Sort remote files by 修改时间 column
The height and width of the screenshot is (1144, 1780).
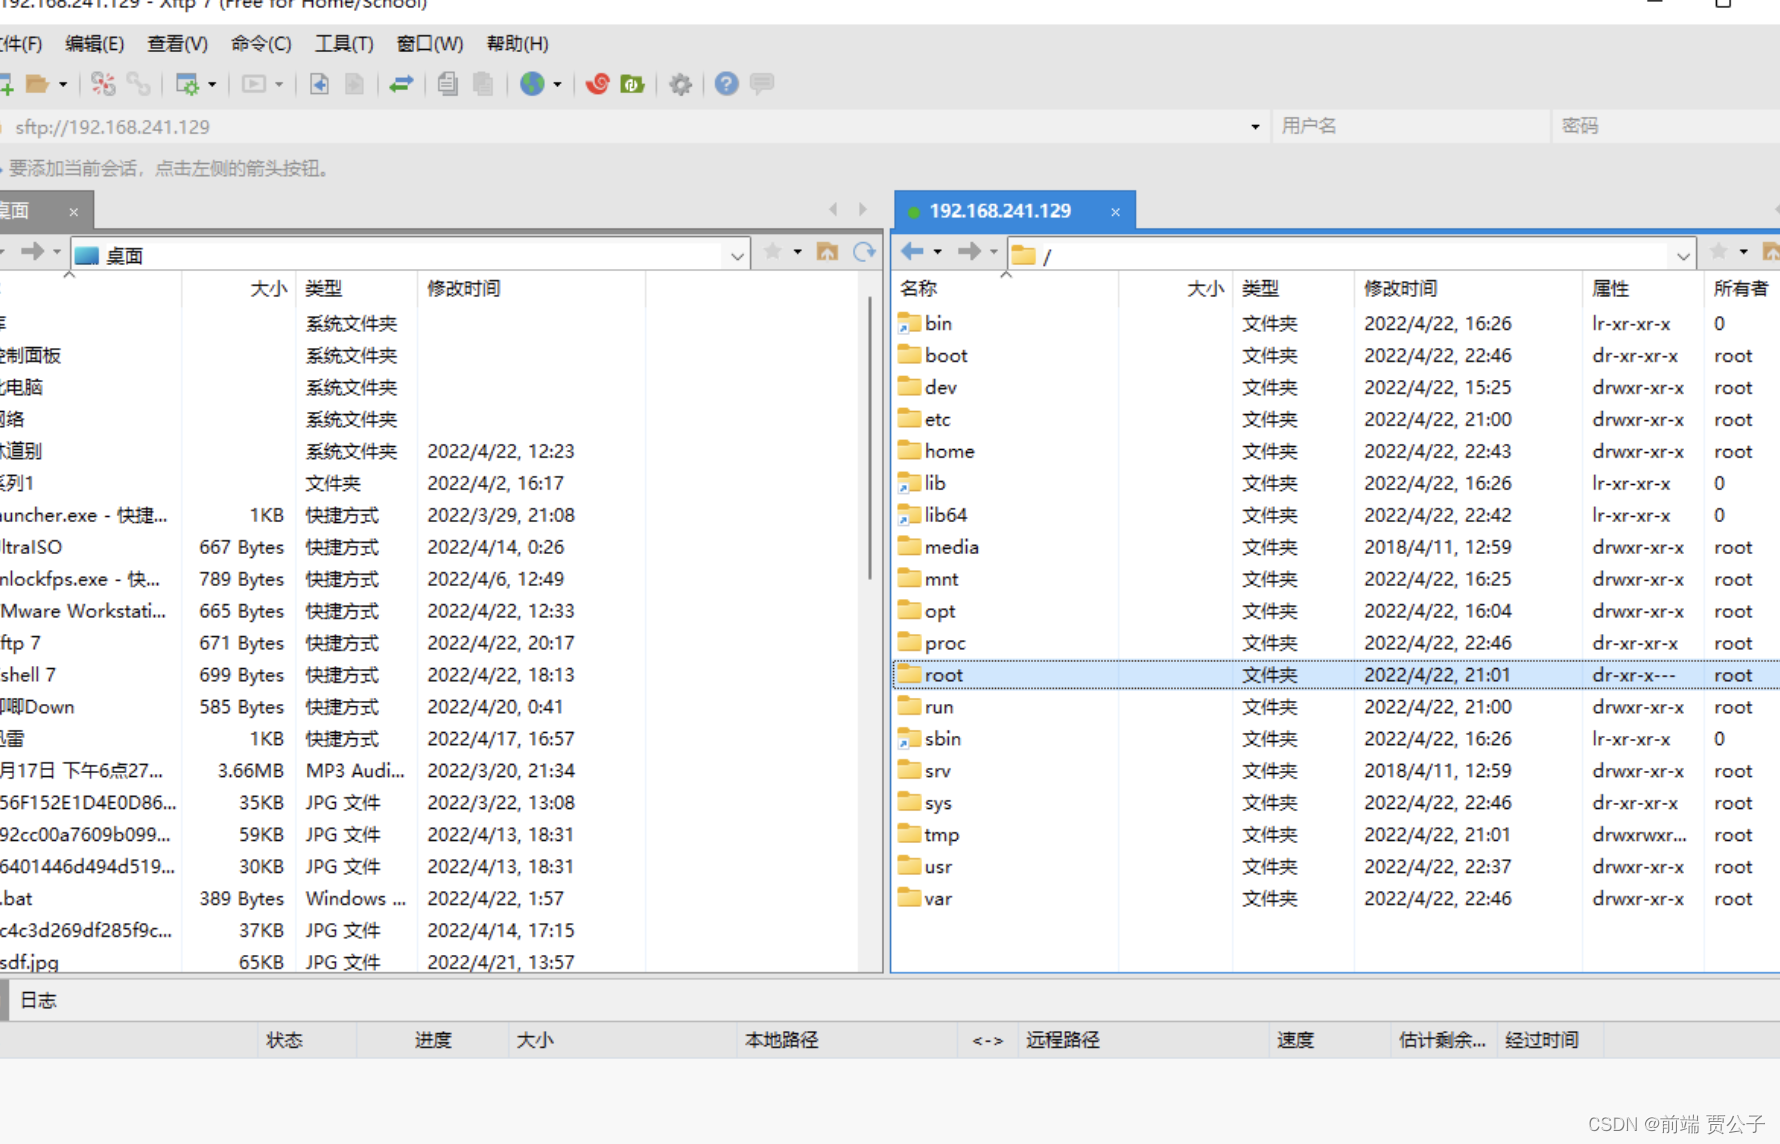pos(1400,288)
